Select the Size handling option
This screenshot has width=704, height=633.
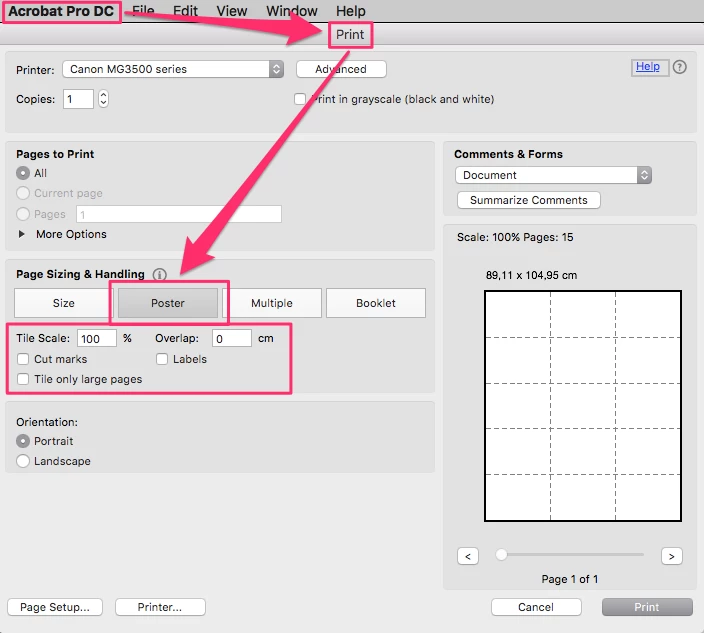click(x=64, y=303)
